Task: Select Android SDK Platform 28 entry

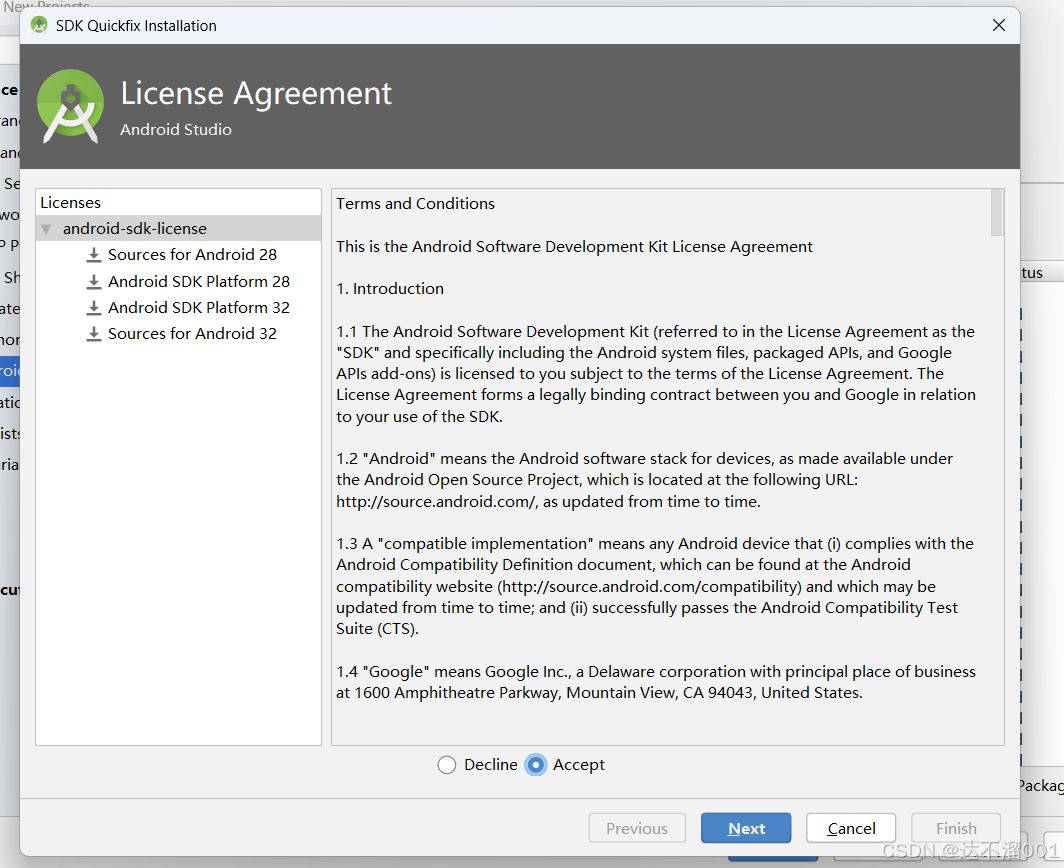Action: click(199, 281)
